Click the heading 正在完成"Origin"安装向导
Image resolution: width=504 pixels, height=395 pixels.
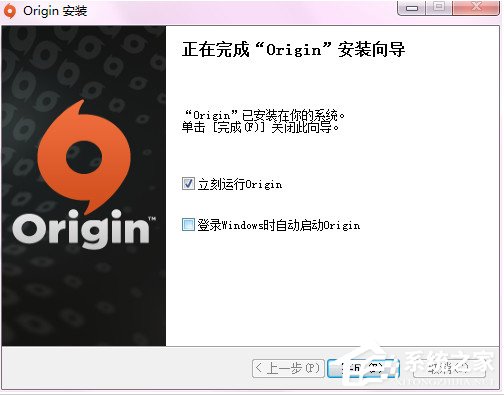[x=293, y=50]
